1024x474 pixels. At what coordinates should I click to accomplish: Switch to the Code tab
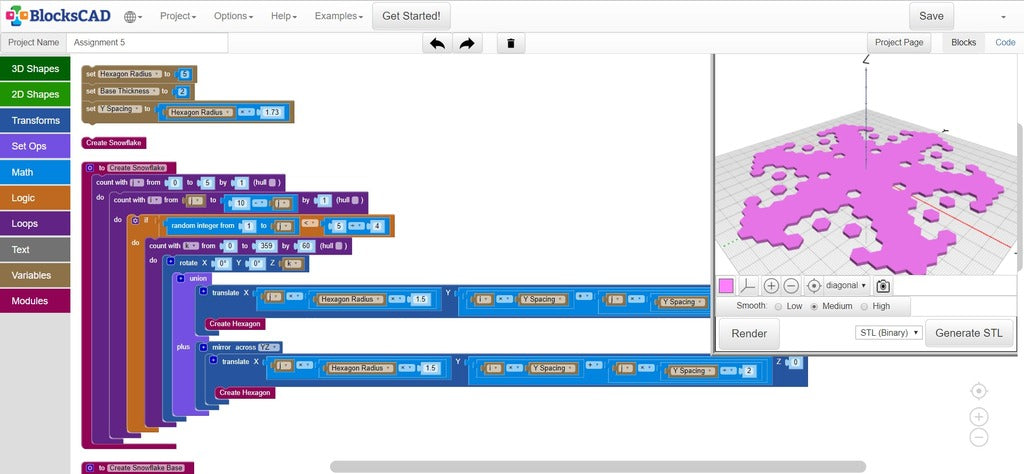(x=1004, y=43)
